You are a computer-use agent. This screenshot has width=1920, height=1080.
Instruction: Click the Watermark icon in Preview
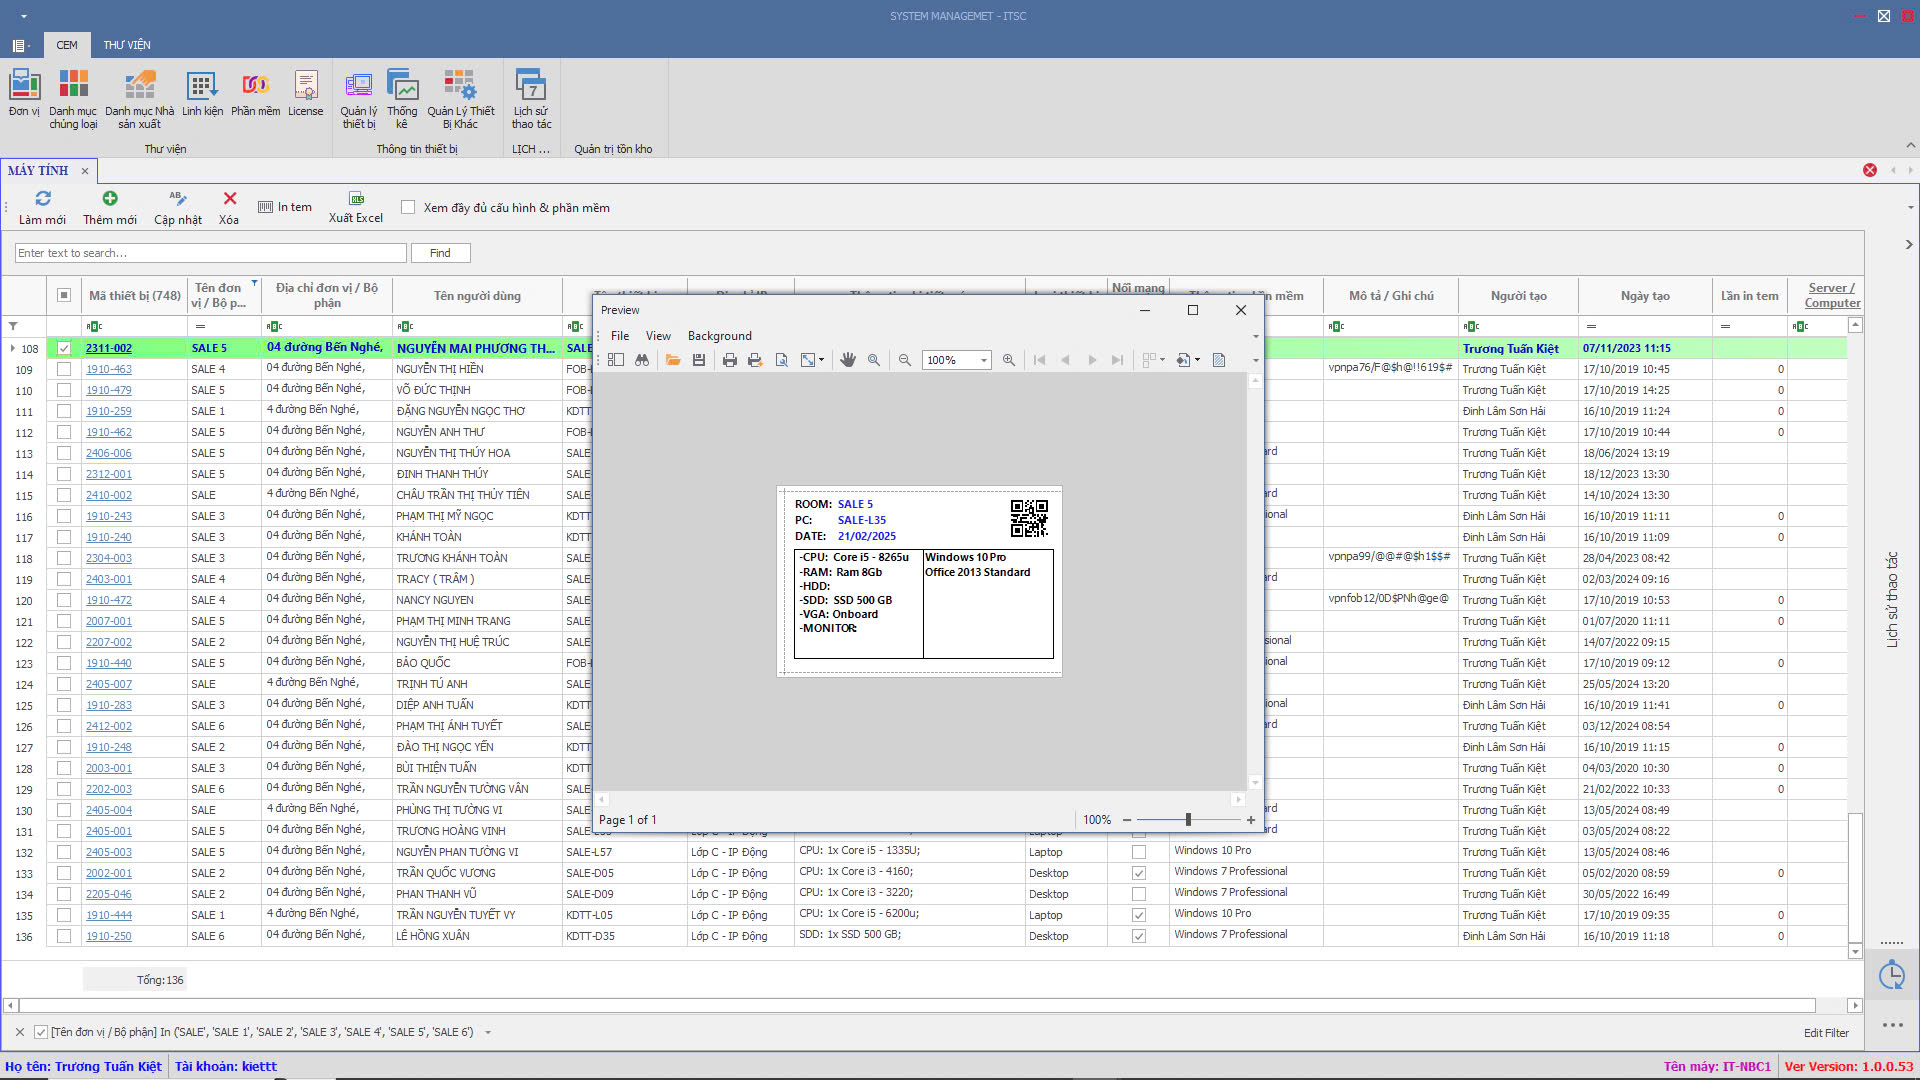point(1219,360)
